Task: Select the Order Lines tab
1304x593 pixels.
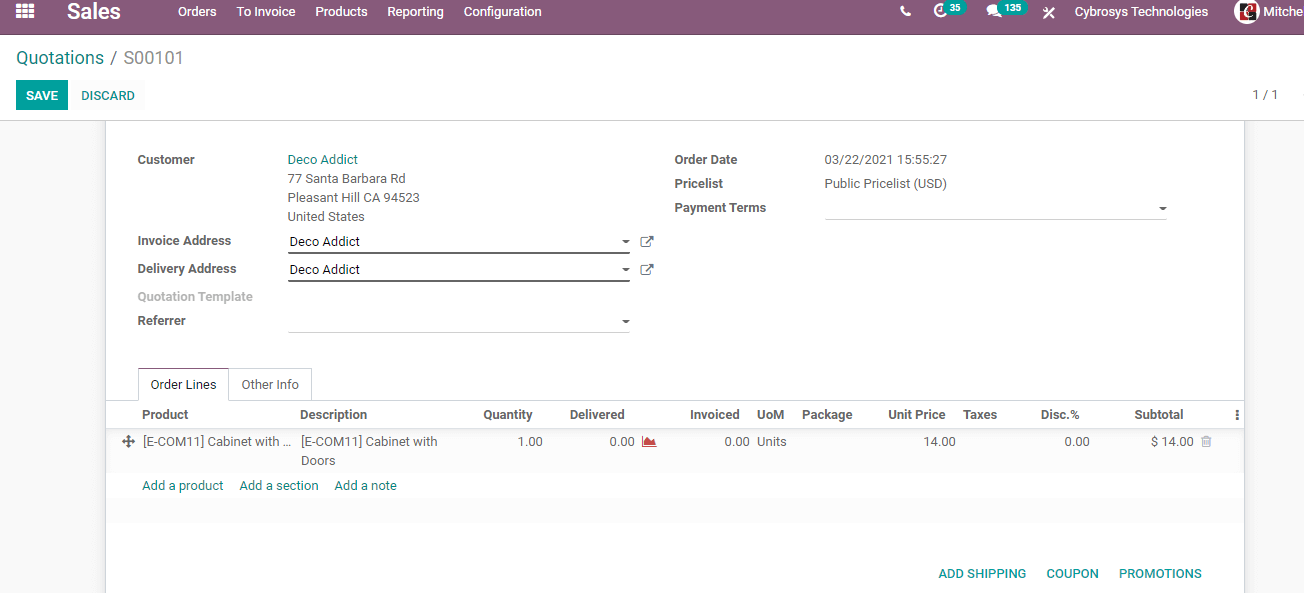Action: (x=184, y=385)
